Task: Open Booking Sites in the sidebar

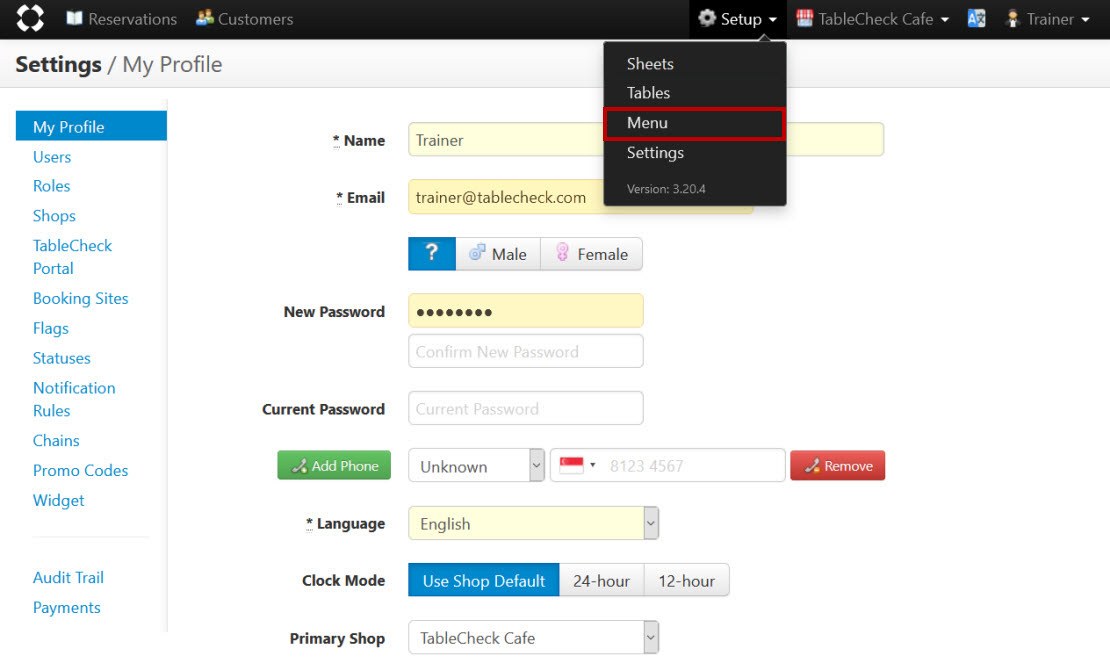Action: point(81,299)
